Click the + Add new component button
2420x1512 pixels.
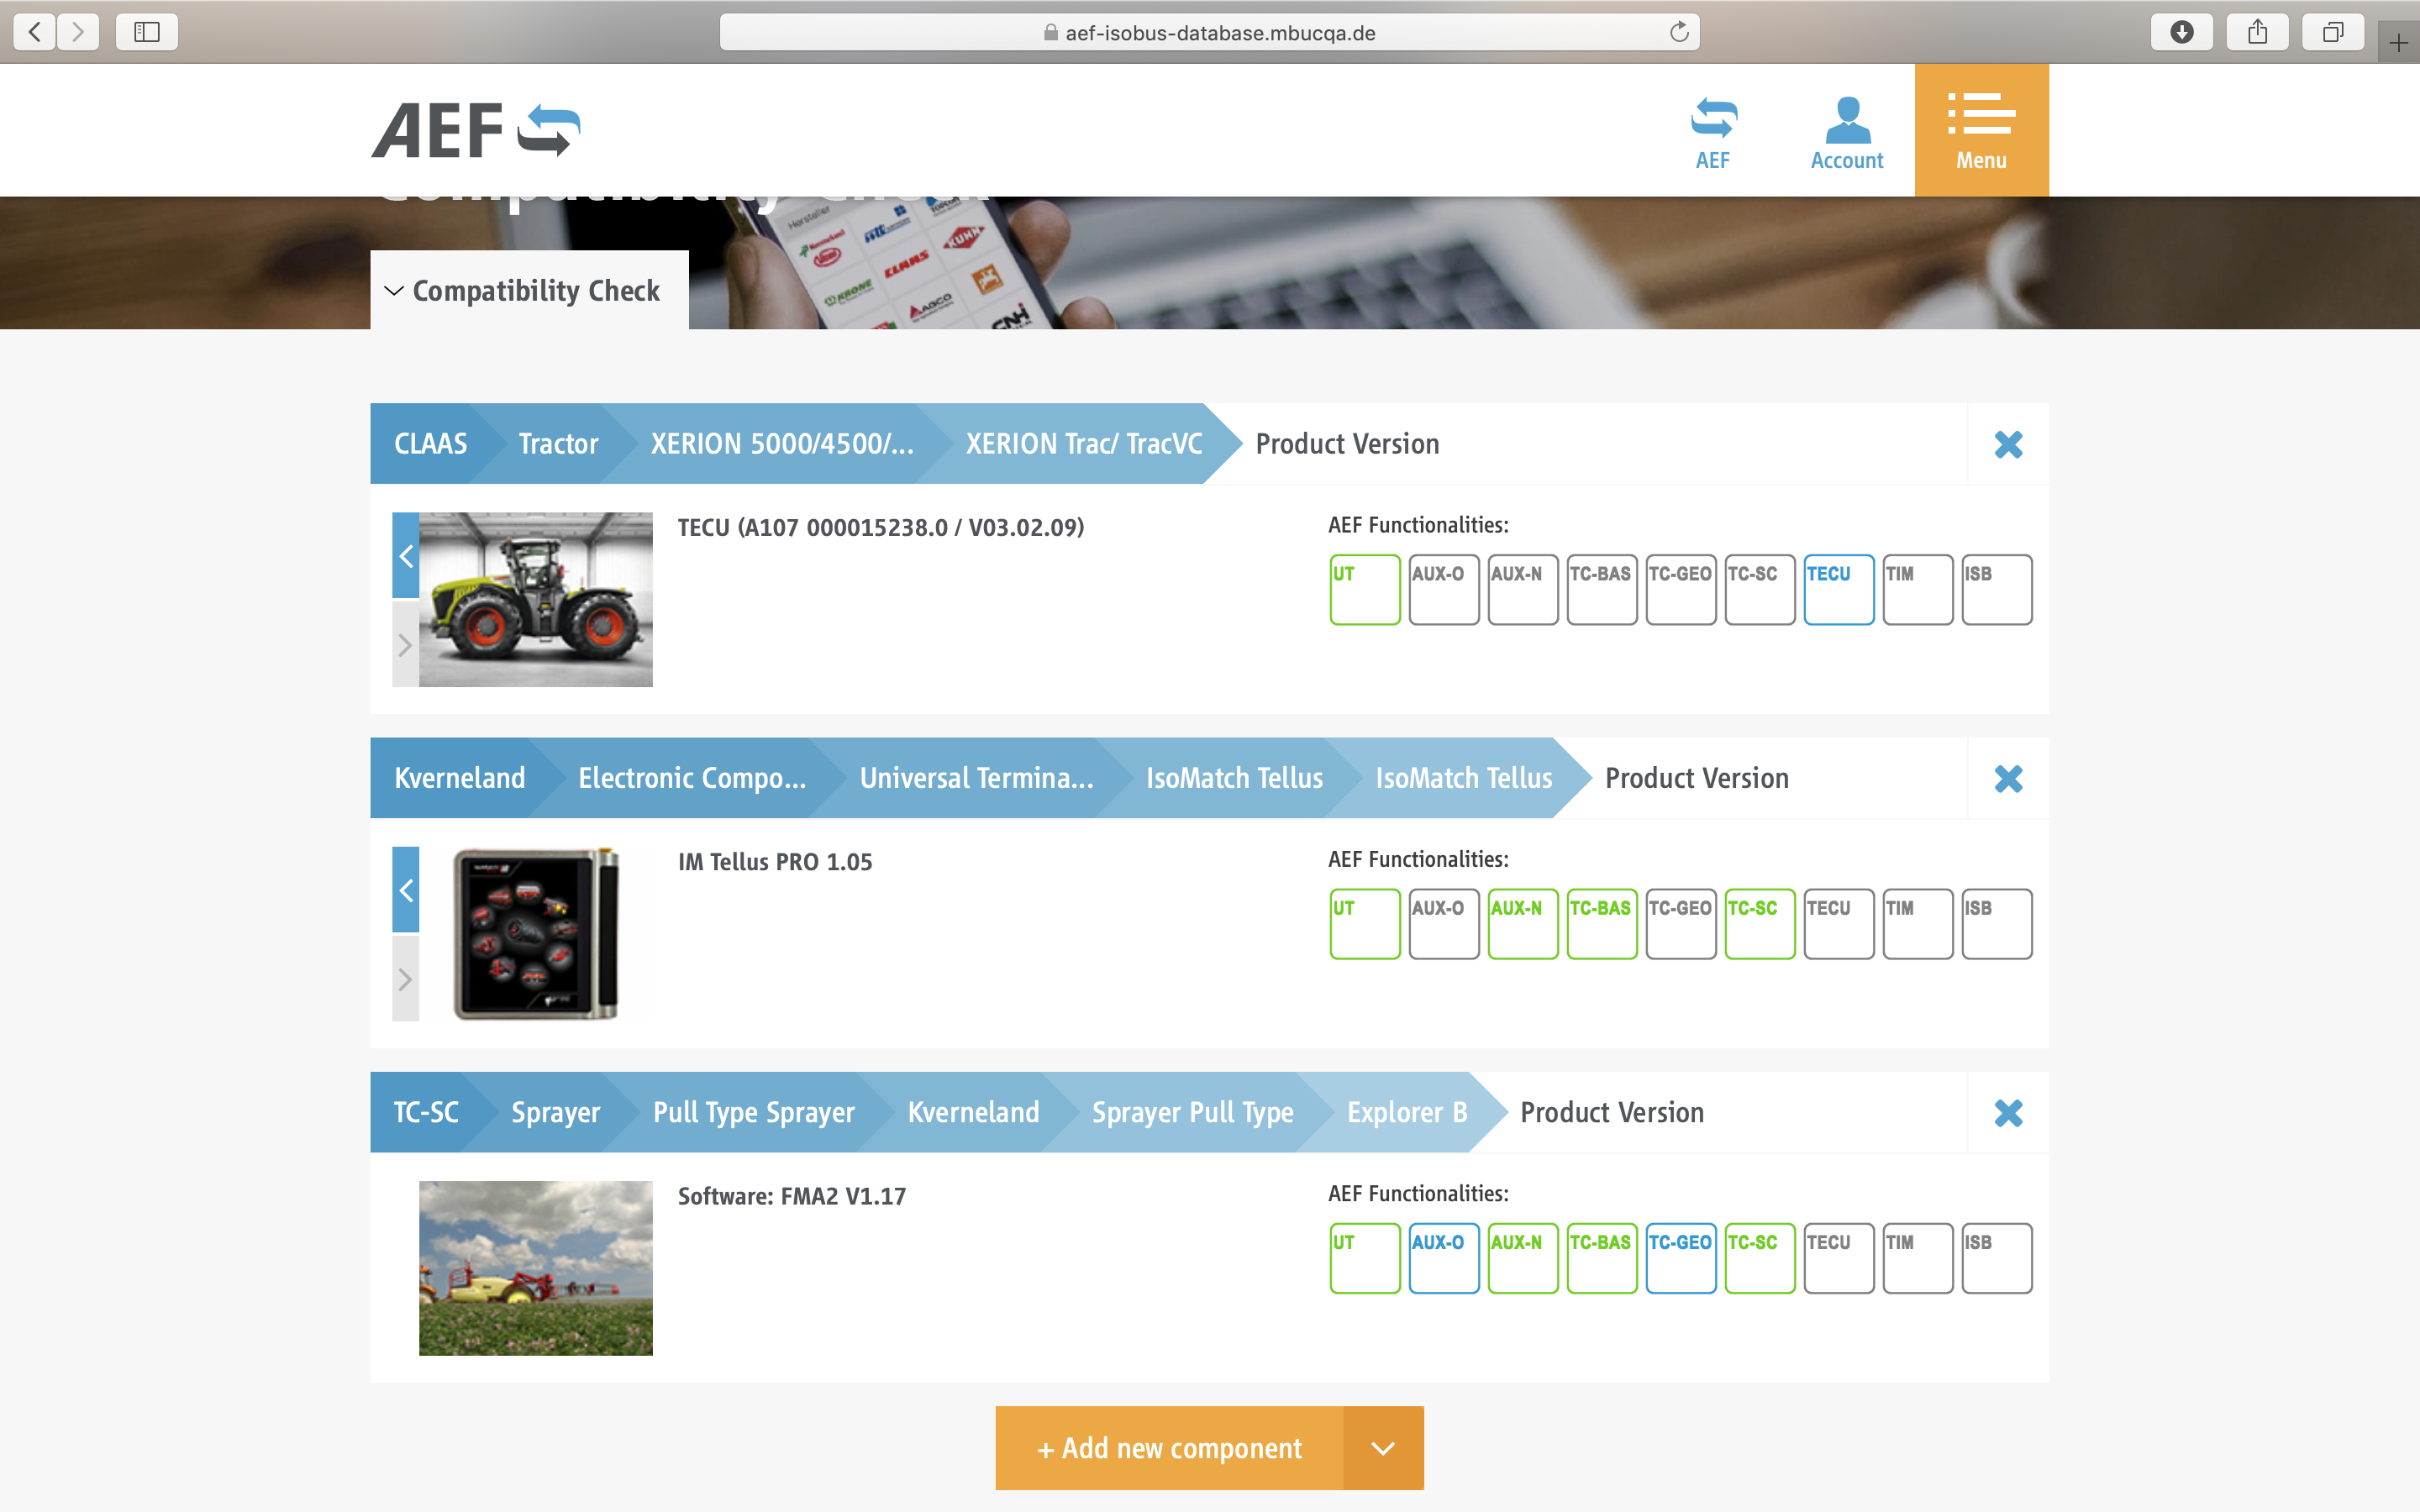[x=1169, y=1448]
